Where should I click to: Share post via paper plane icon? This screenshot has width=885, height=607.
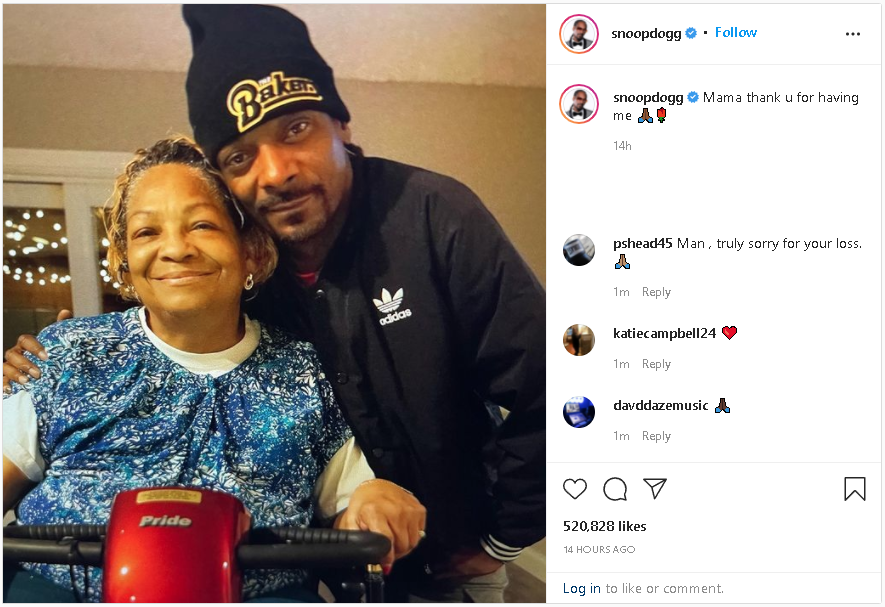tap(655, 488)
